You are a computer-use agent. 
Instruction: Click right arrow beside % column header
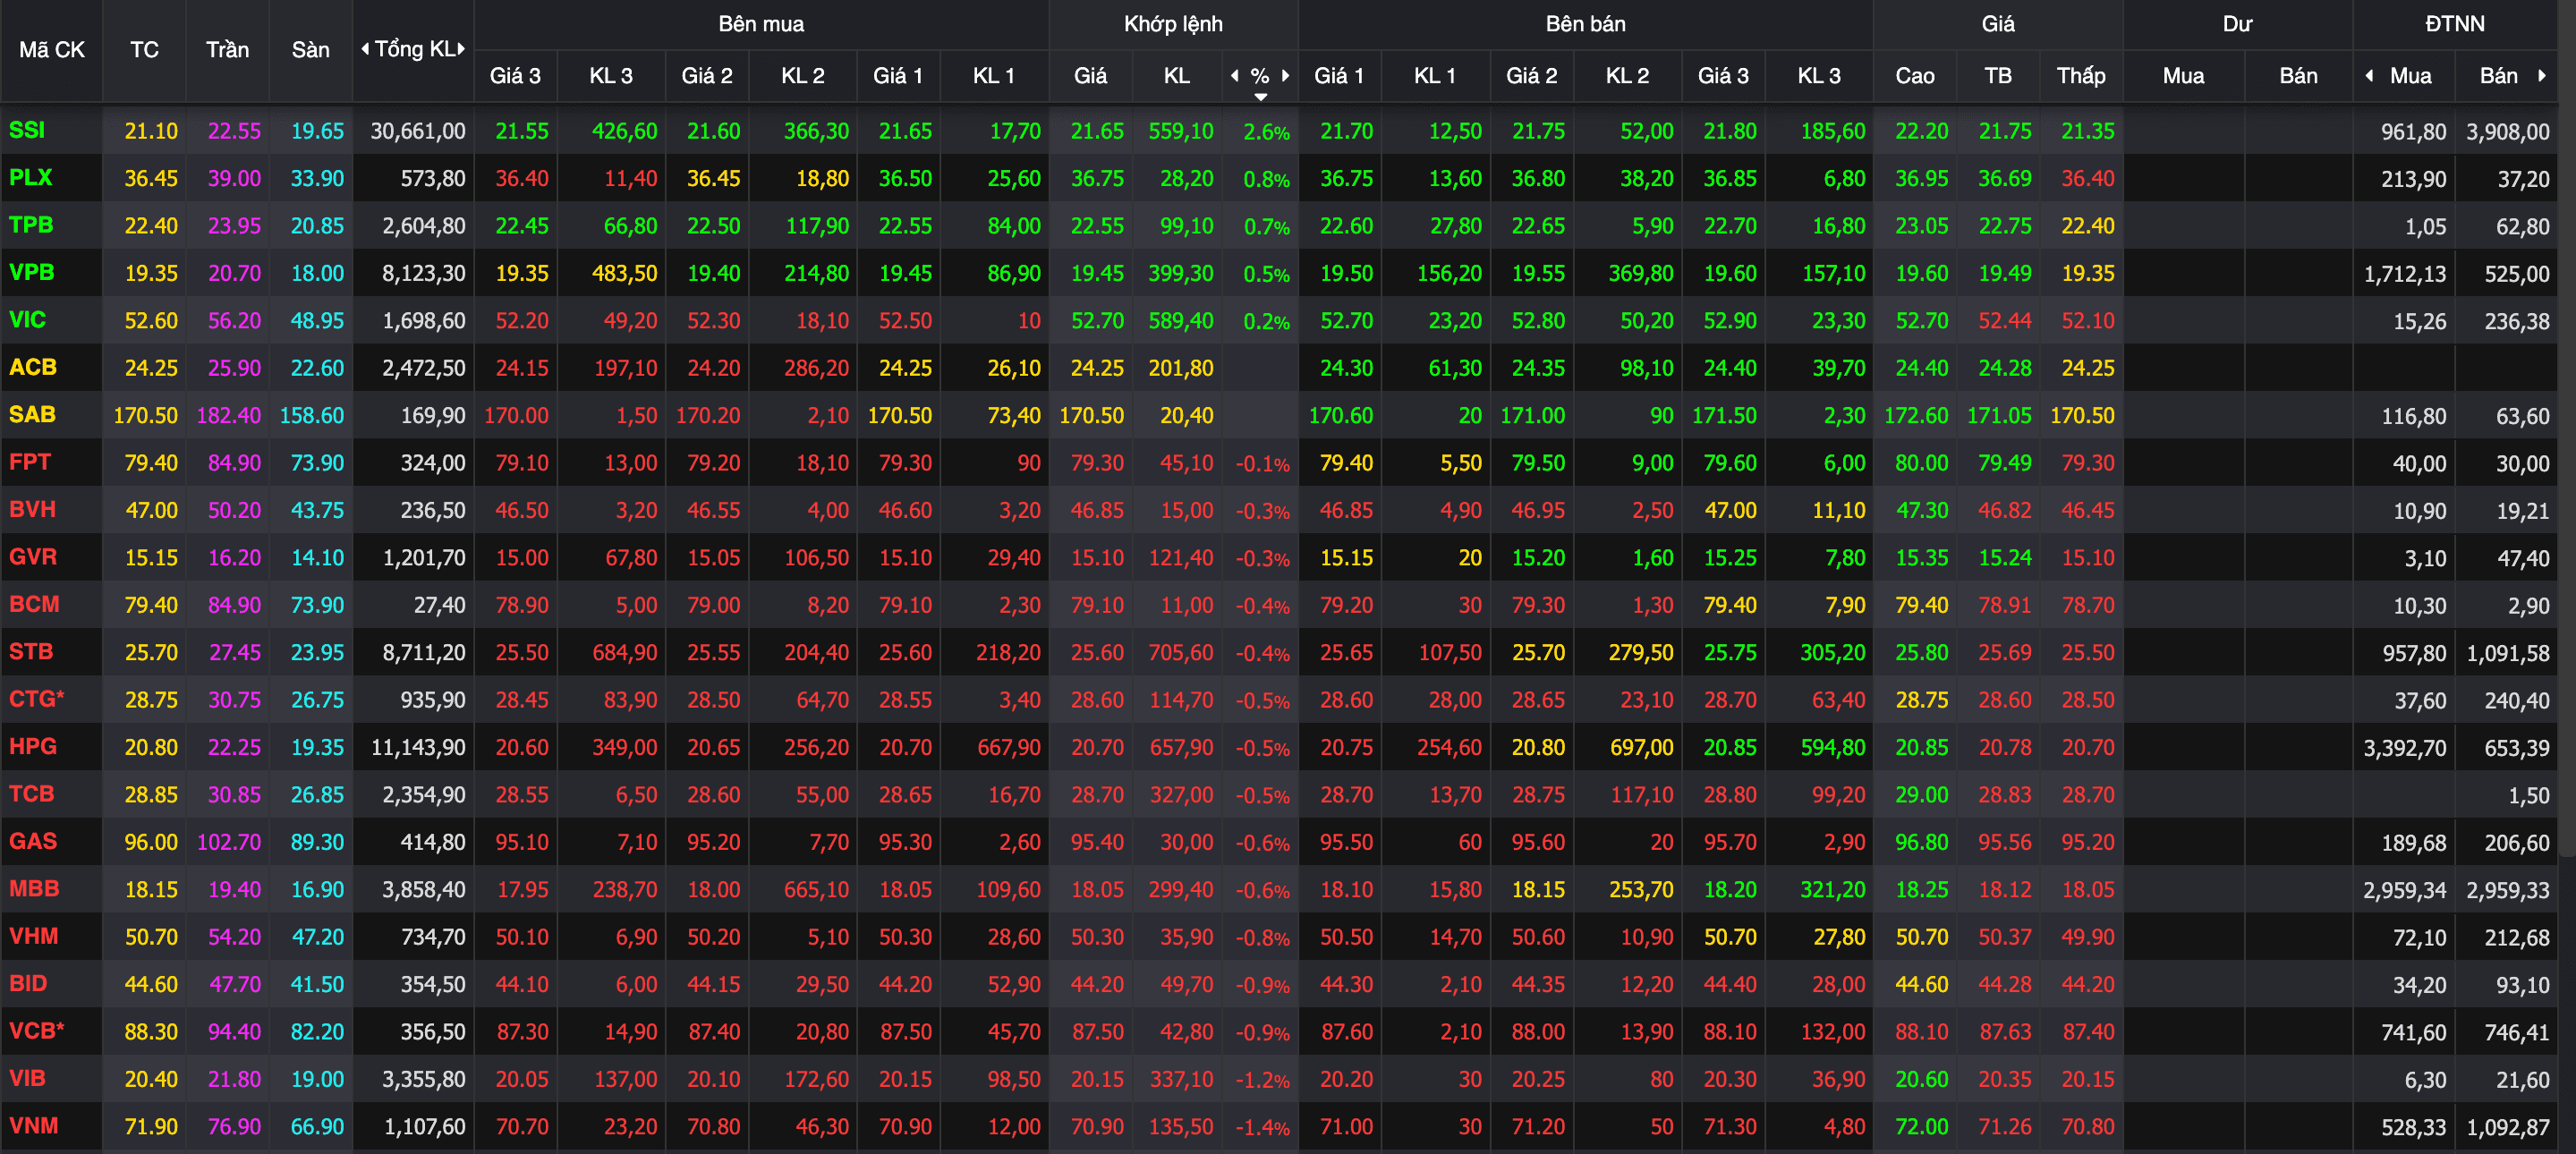pos(1286,76)
